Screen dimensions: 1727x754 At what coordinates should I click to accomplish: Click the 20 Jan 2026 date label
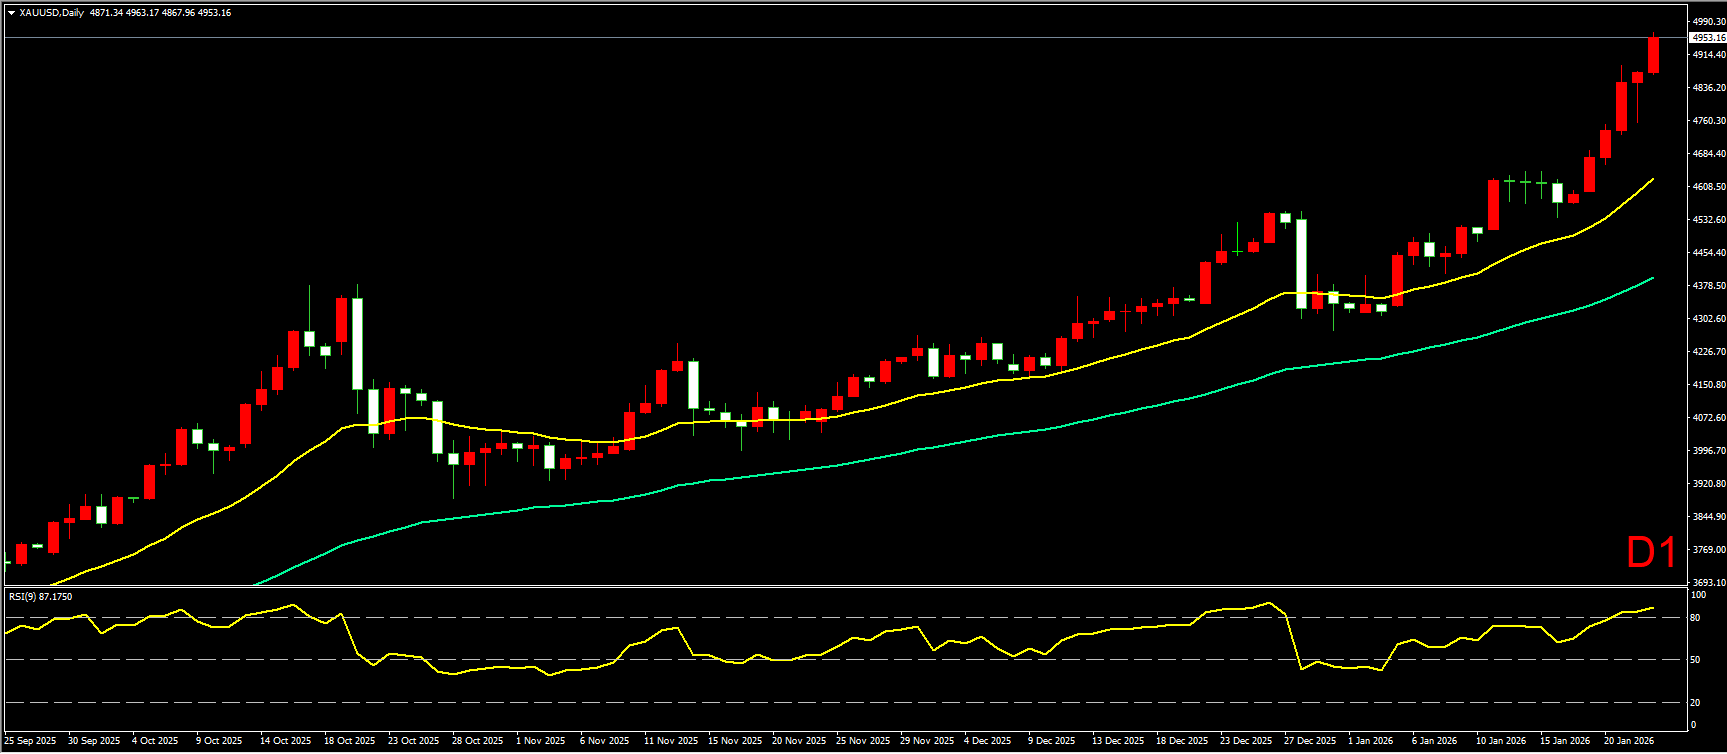pyautogui.click(x=1628, y=741)
